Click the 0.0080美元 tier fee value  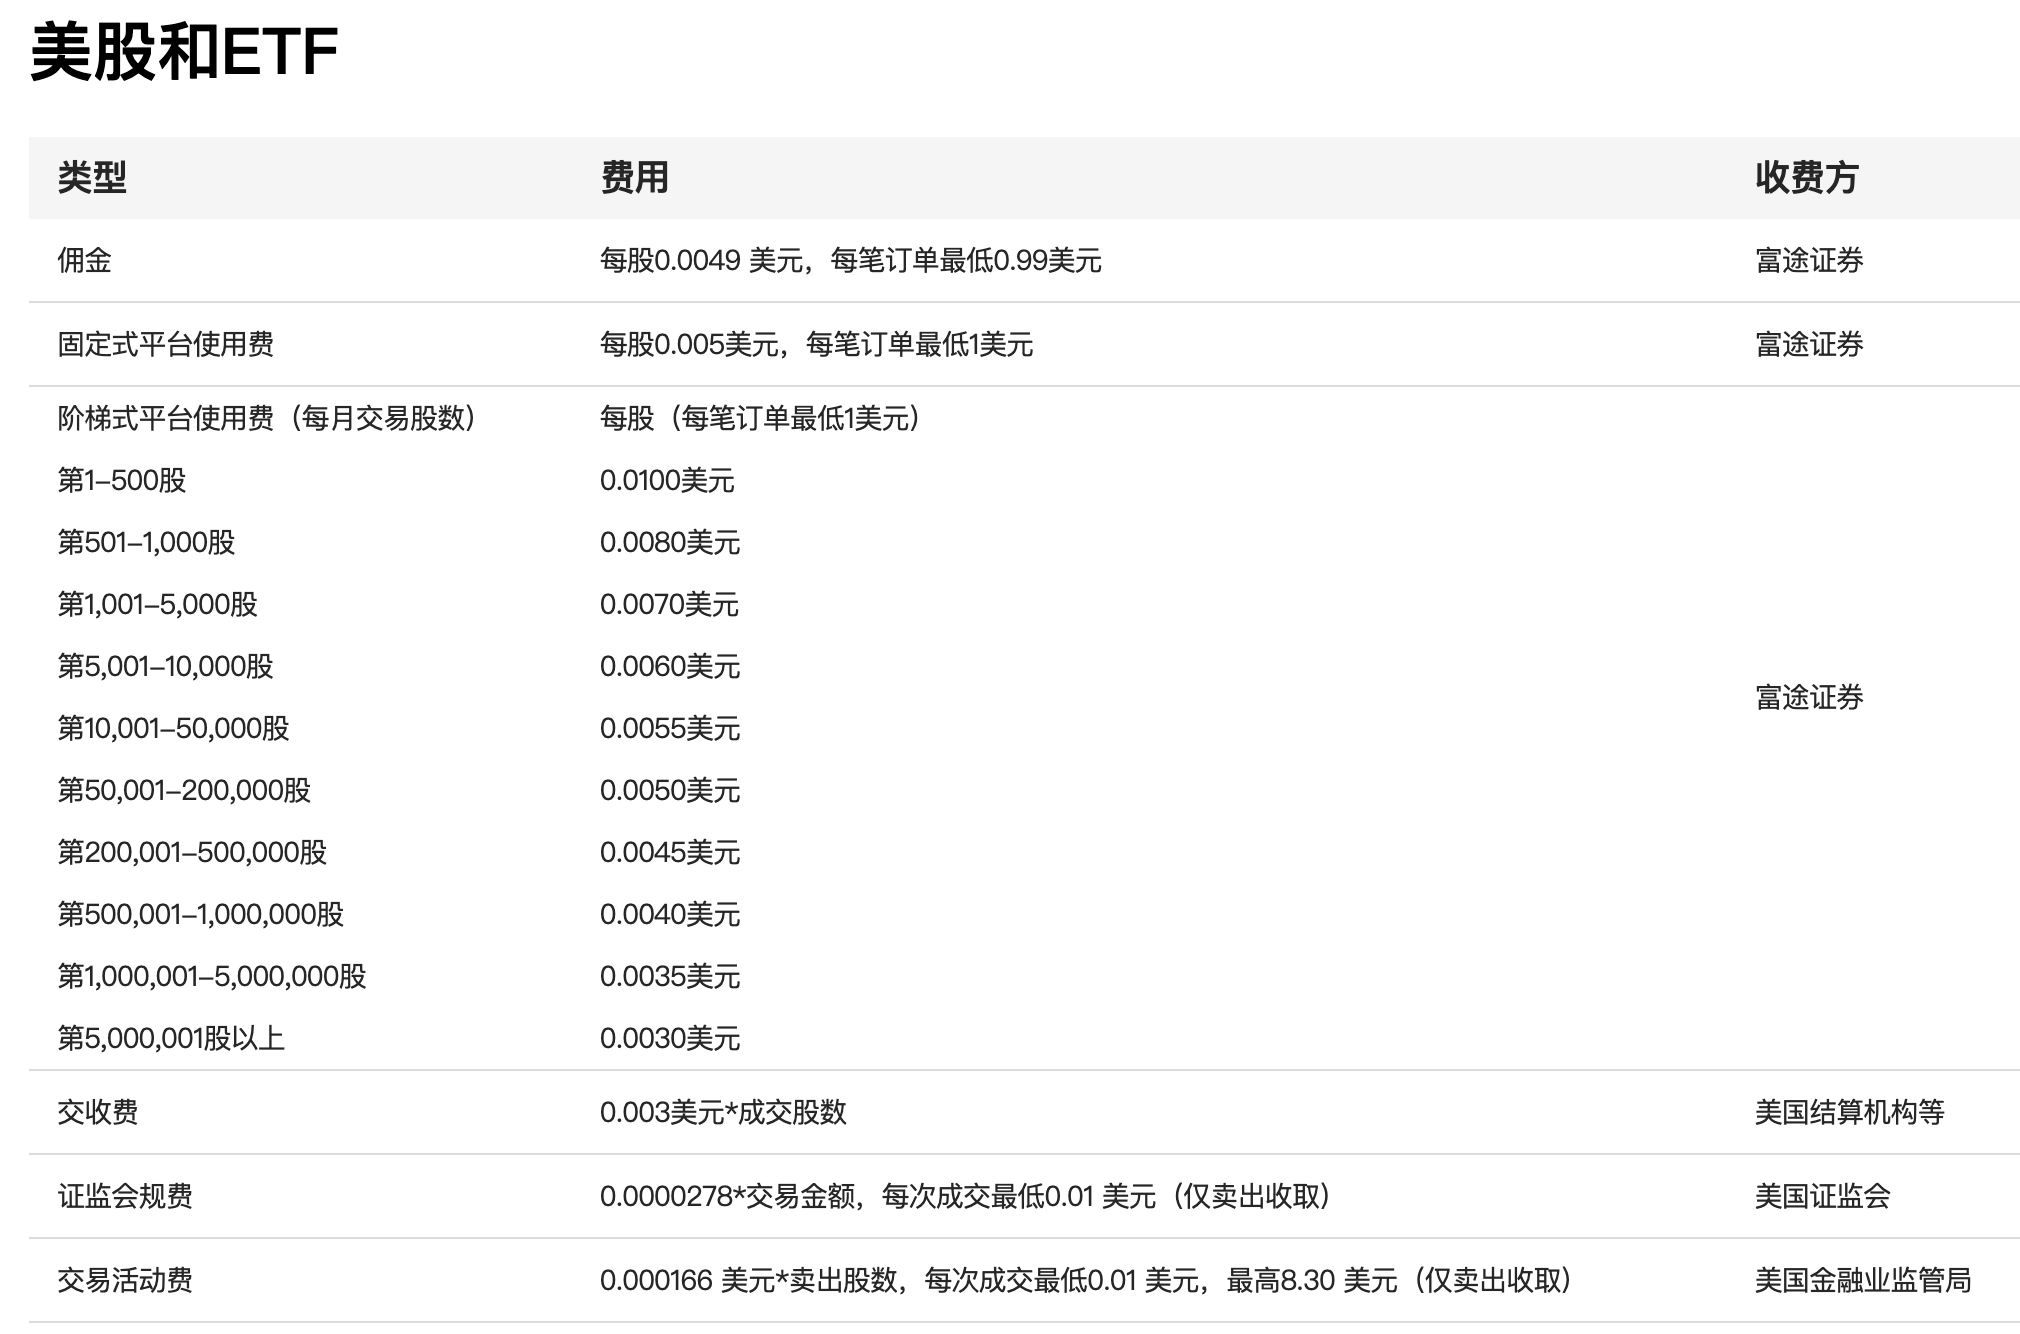[669, 543]
